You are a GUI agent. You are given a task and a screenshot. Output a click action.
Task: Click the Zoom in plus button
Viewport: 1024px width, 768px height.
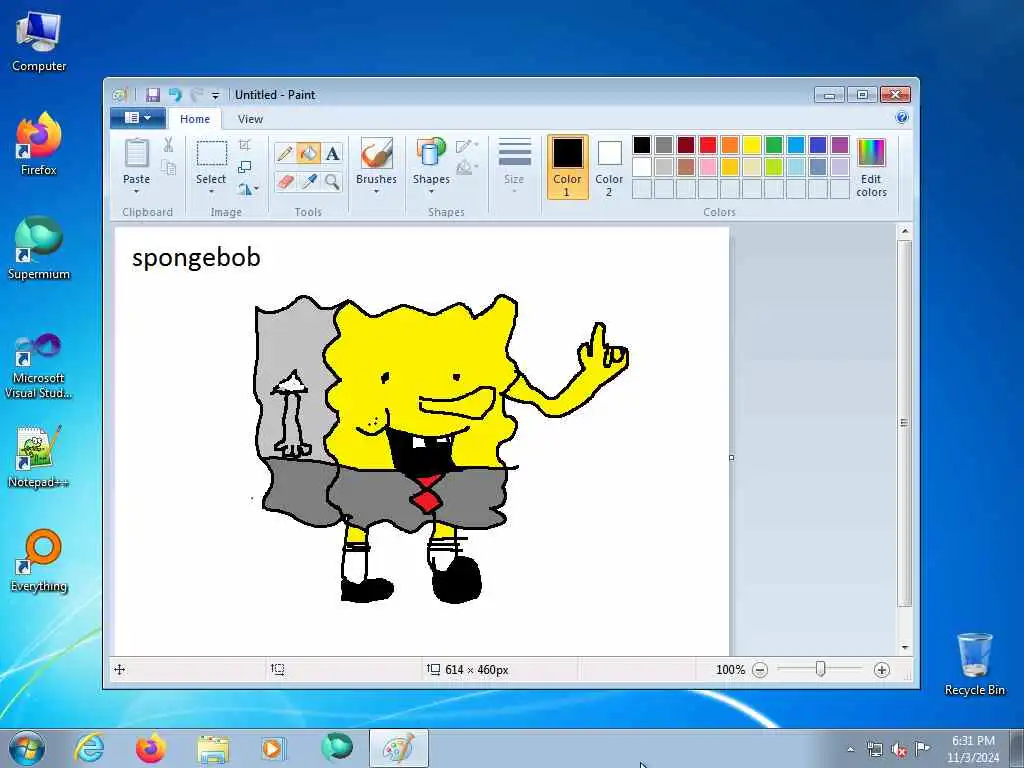(x=882, y=670)
